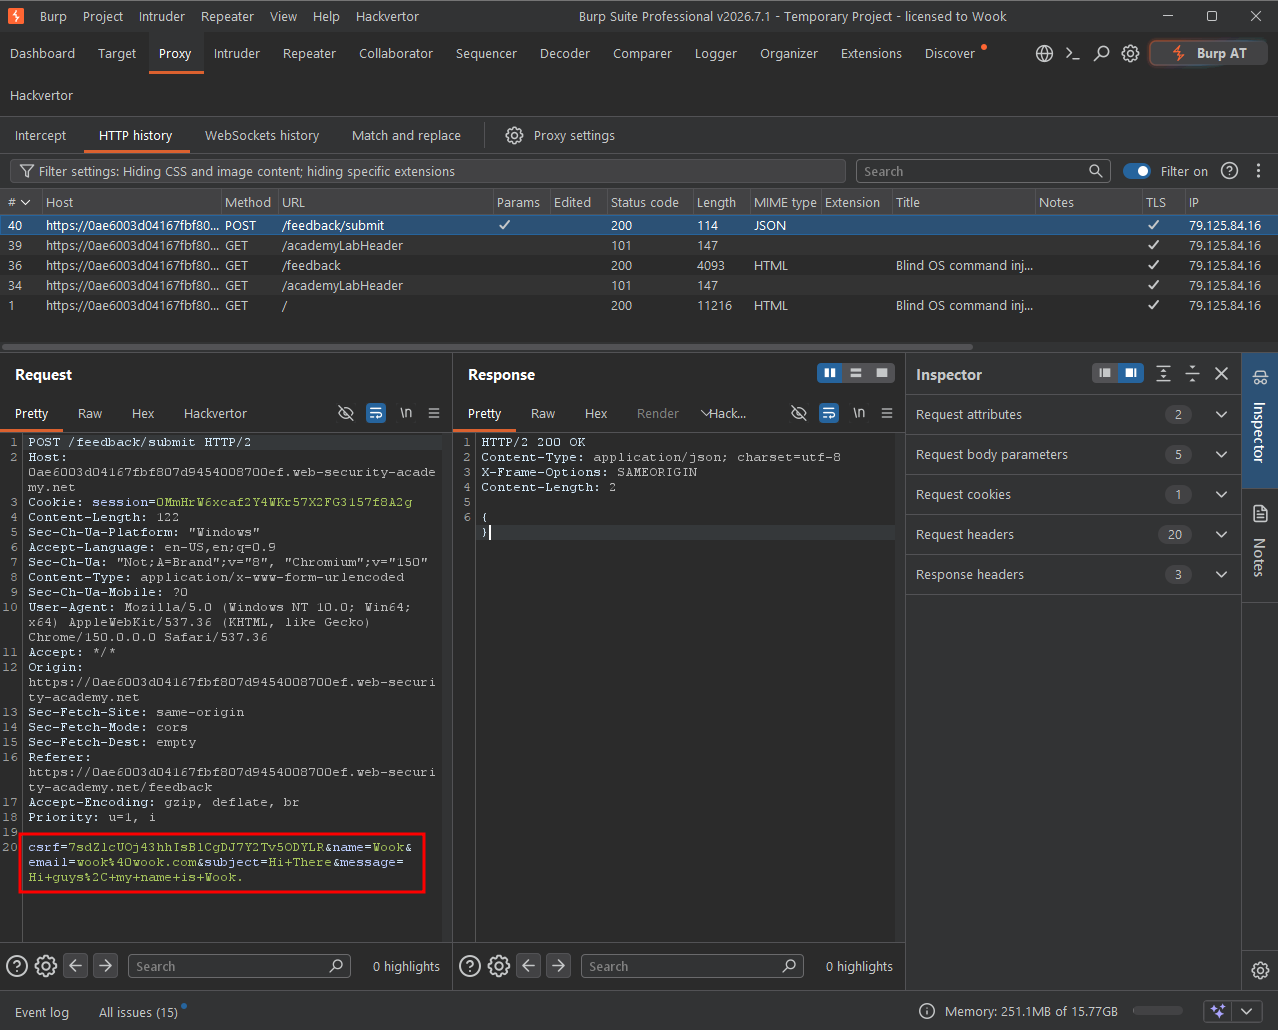Click the filter funnel icon

tap(27, 171)
